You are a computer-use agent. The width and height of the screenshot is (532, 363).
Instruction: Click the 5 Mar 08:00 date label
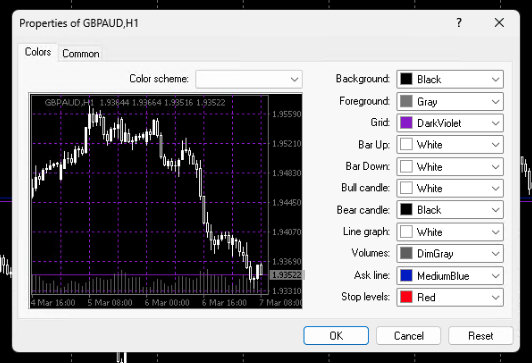click(x=110, y=303)
